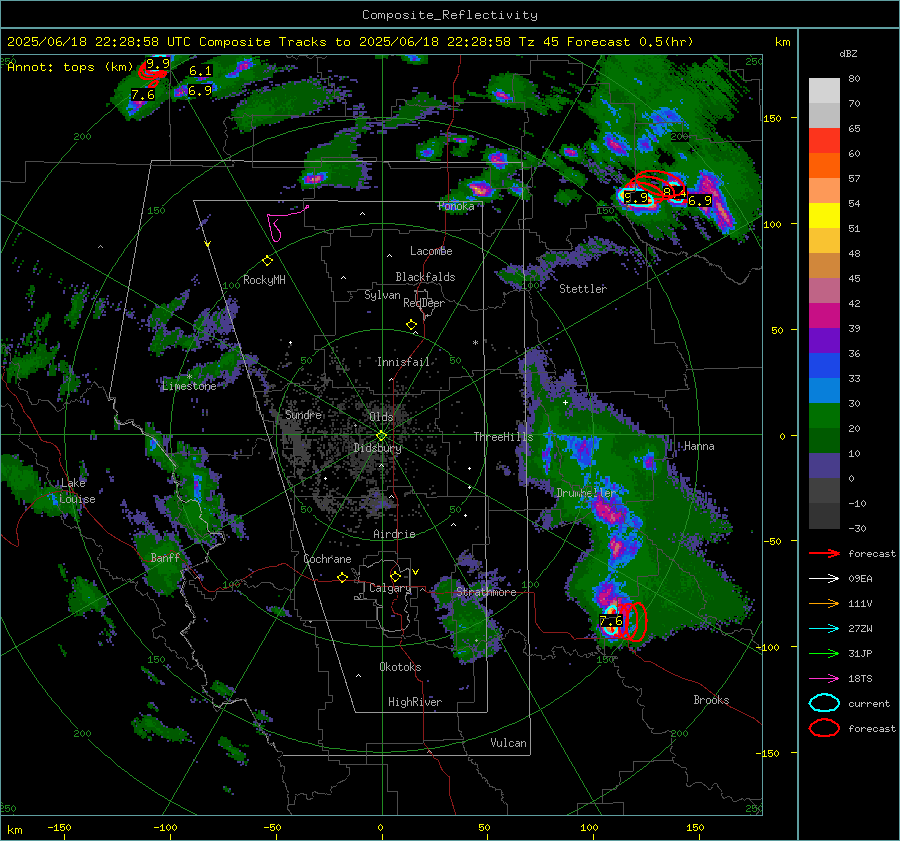Click the green 31JP arrow legend icon
Screen dimensions: 900x841
tap(824, 653)
